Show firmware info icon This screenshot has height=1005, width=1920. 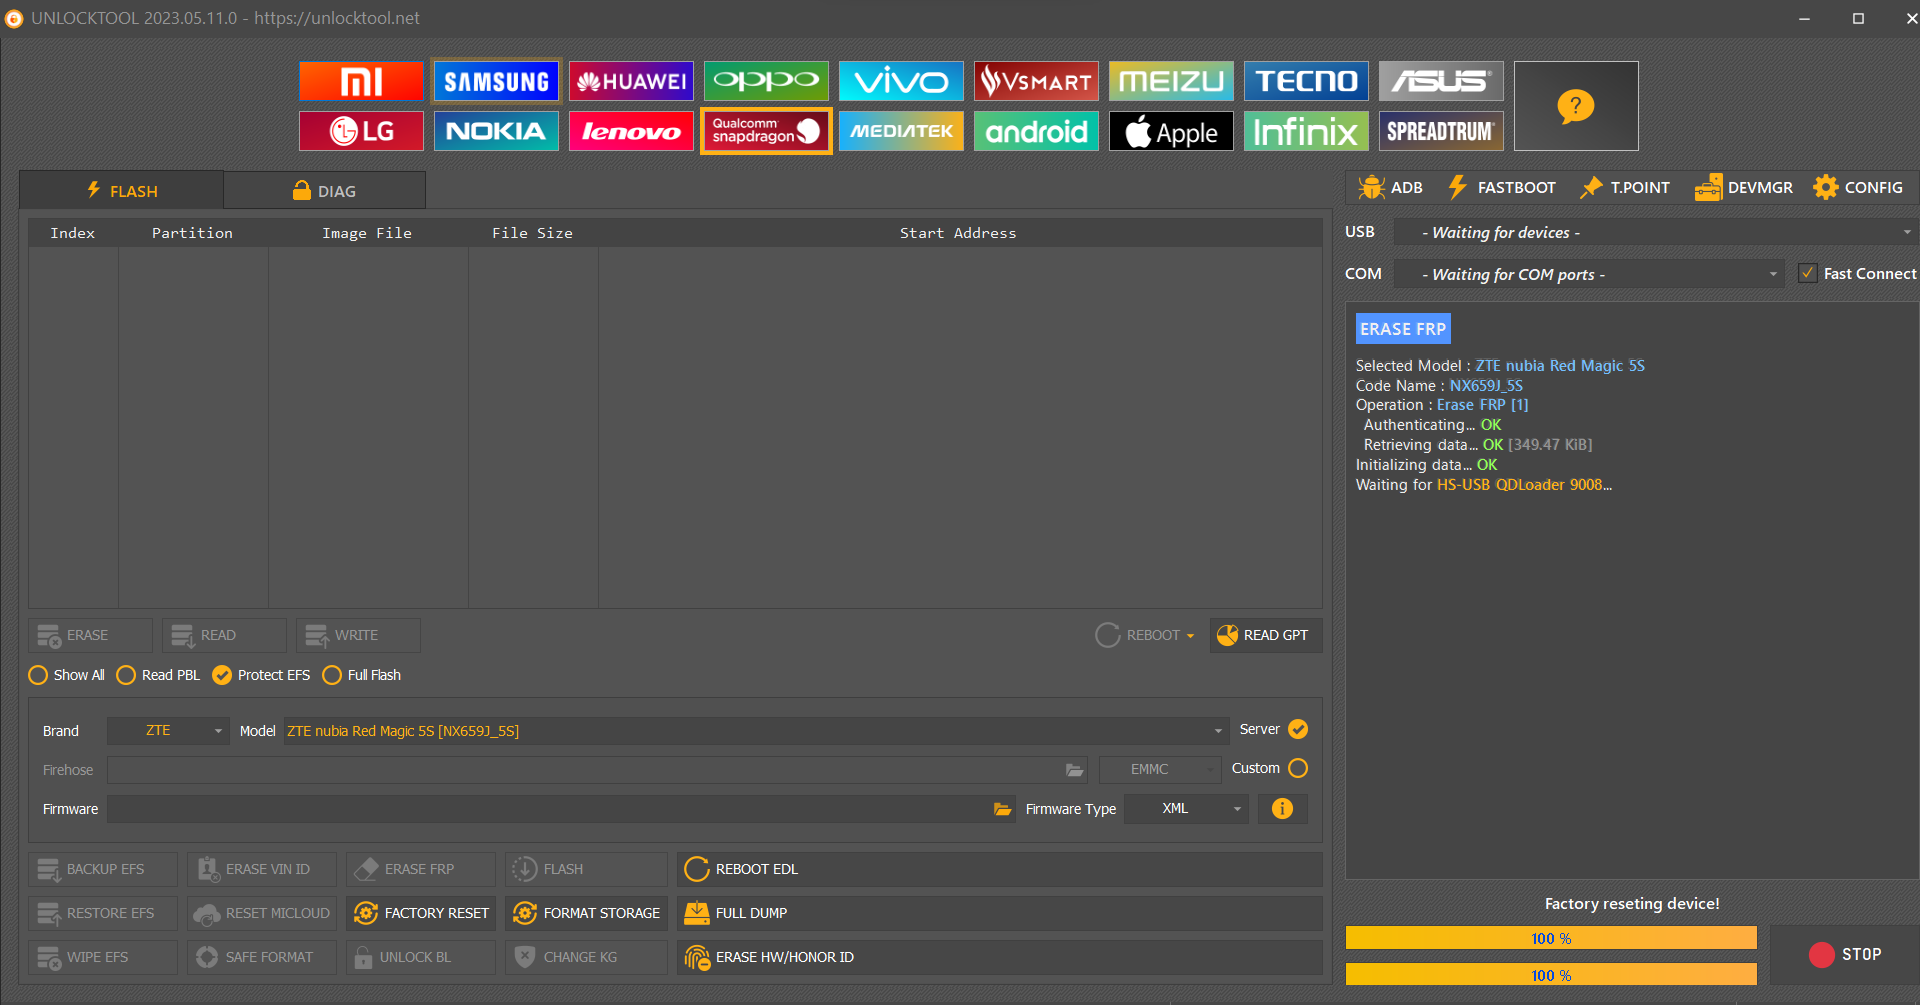pyautogui.click(x=1282, y=809)
